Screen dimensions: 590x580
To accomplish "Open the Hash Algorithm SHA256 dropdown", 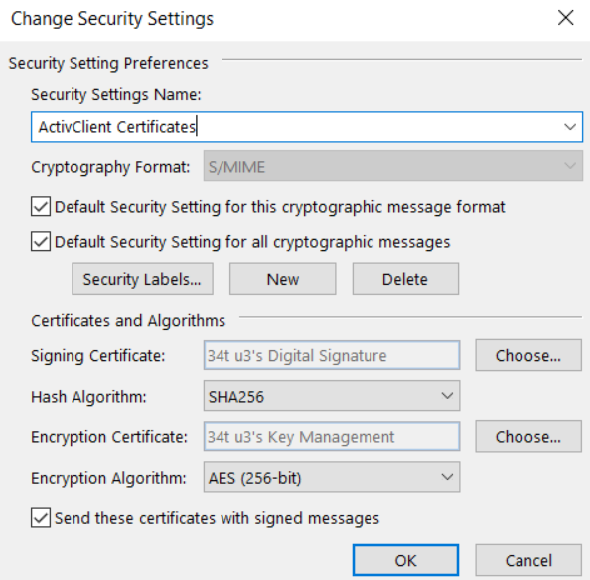I will [x=332, y=396].
